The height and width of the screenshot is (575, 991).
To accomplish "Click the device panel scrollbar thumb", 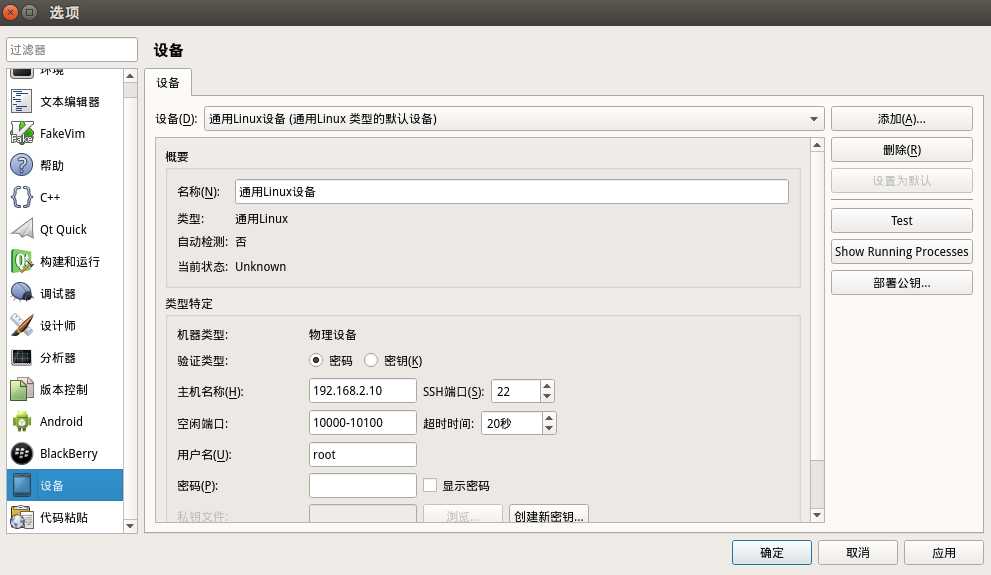I will [x=817, y=484].
